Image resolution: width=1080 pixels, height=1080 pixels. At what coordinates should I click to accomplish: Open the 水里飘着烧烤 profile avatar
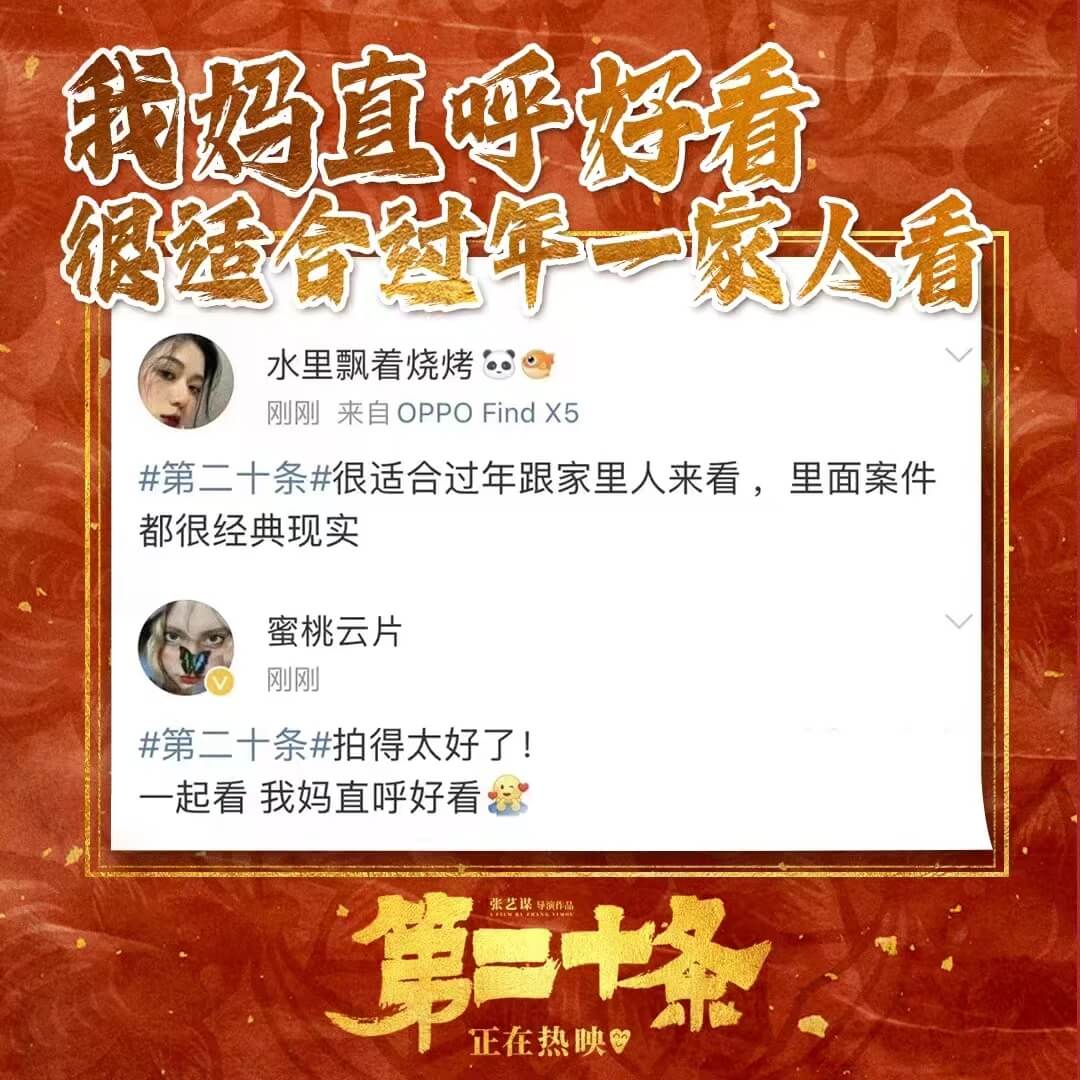[x=186, y=381]
